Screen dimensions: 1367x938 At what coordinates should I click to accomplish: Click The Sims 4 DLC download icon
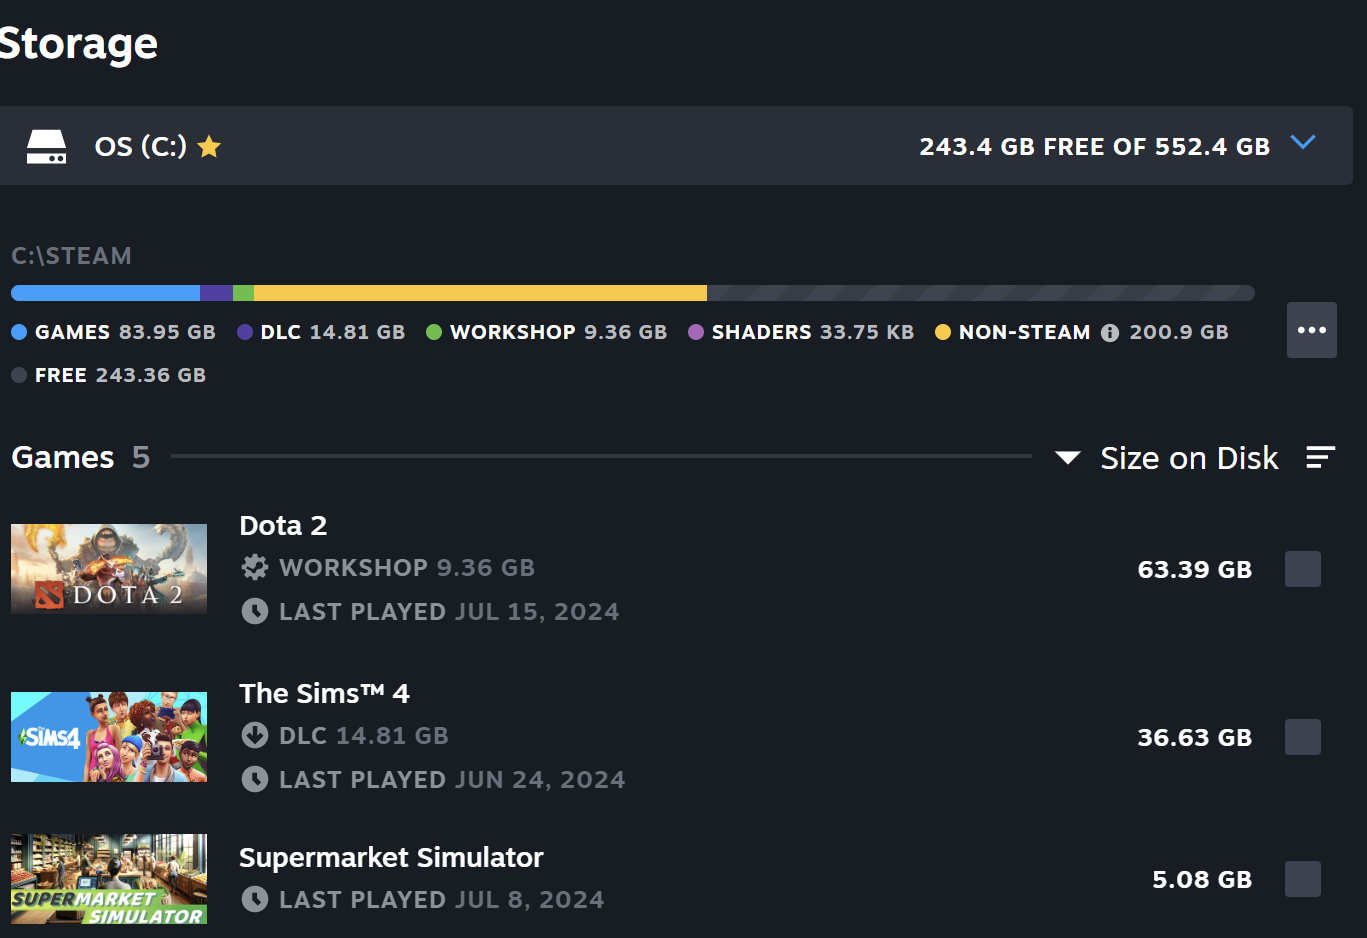(255, 735)
